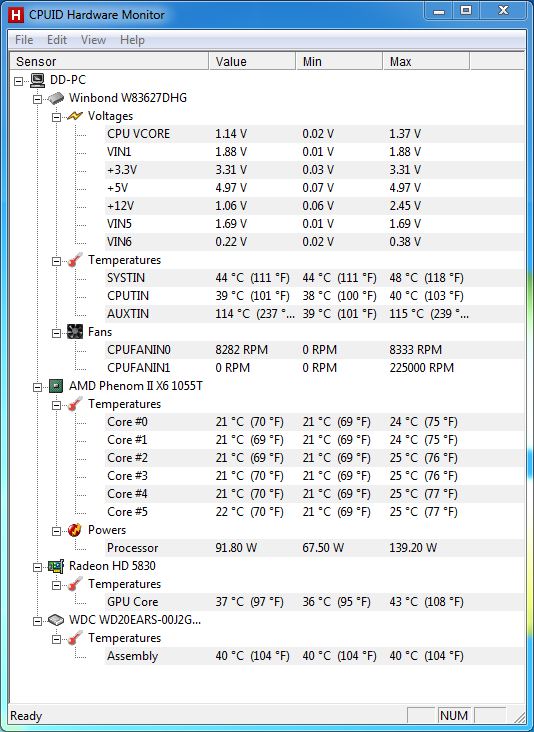
Task: Click the window resize grip corner
Action: click(x=519, y=717)
